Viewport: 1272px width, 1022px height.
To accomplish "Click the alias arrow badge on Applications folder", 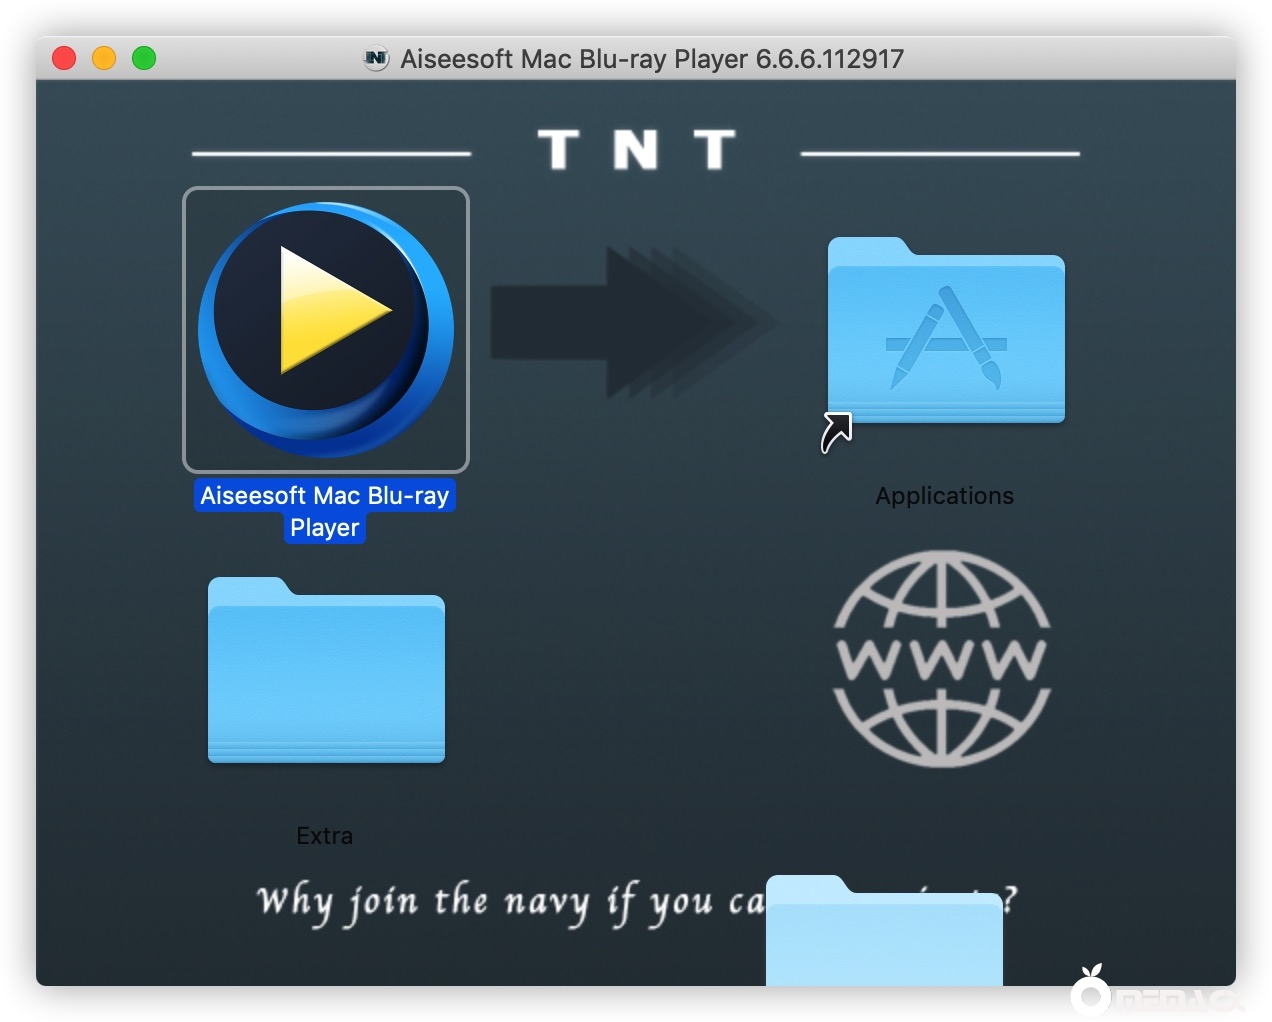I will (836, 433).
